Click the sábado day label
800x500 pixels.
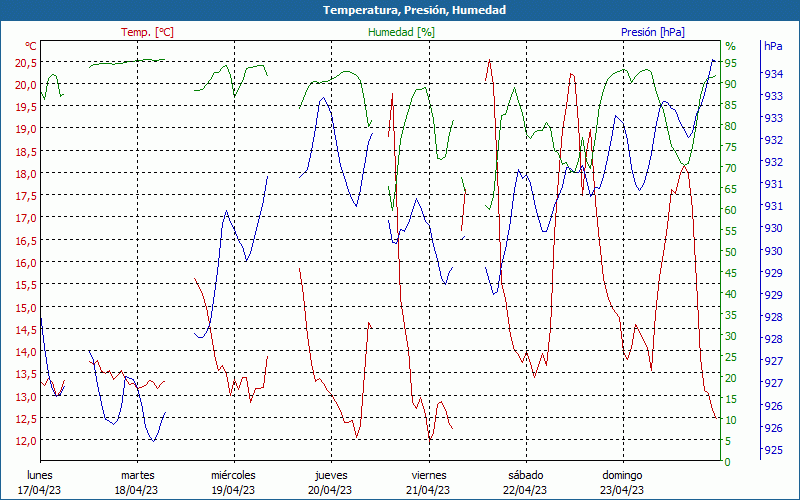point(526,476)
